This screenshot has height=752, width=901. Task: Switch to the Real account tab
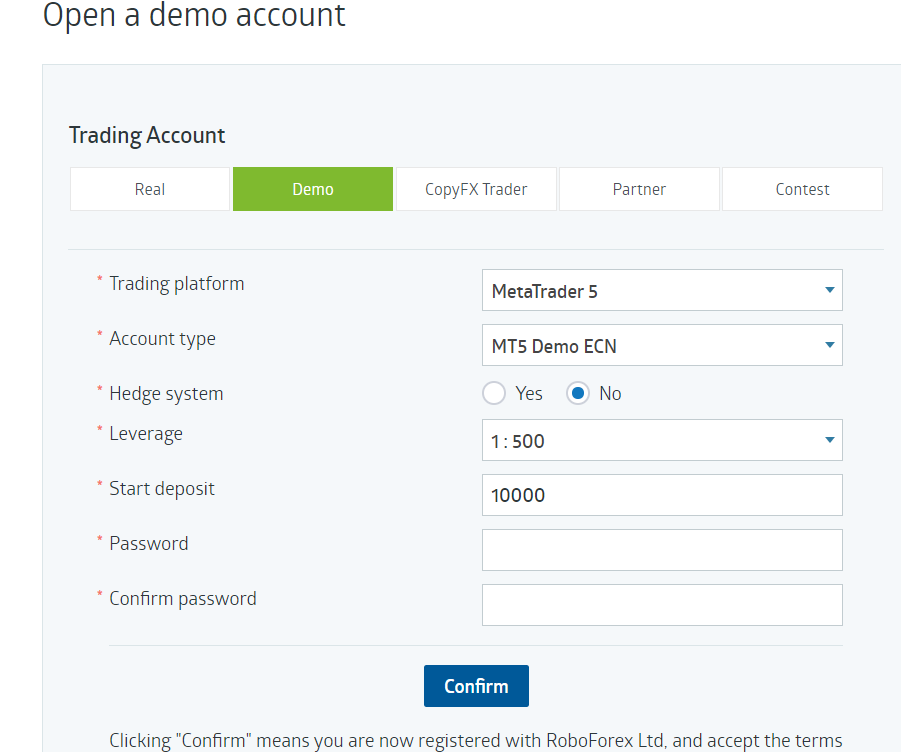tap(150, 189)
